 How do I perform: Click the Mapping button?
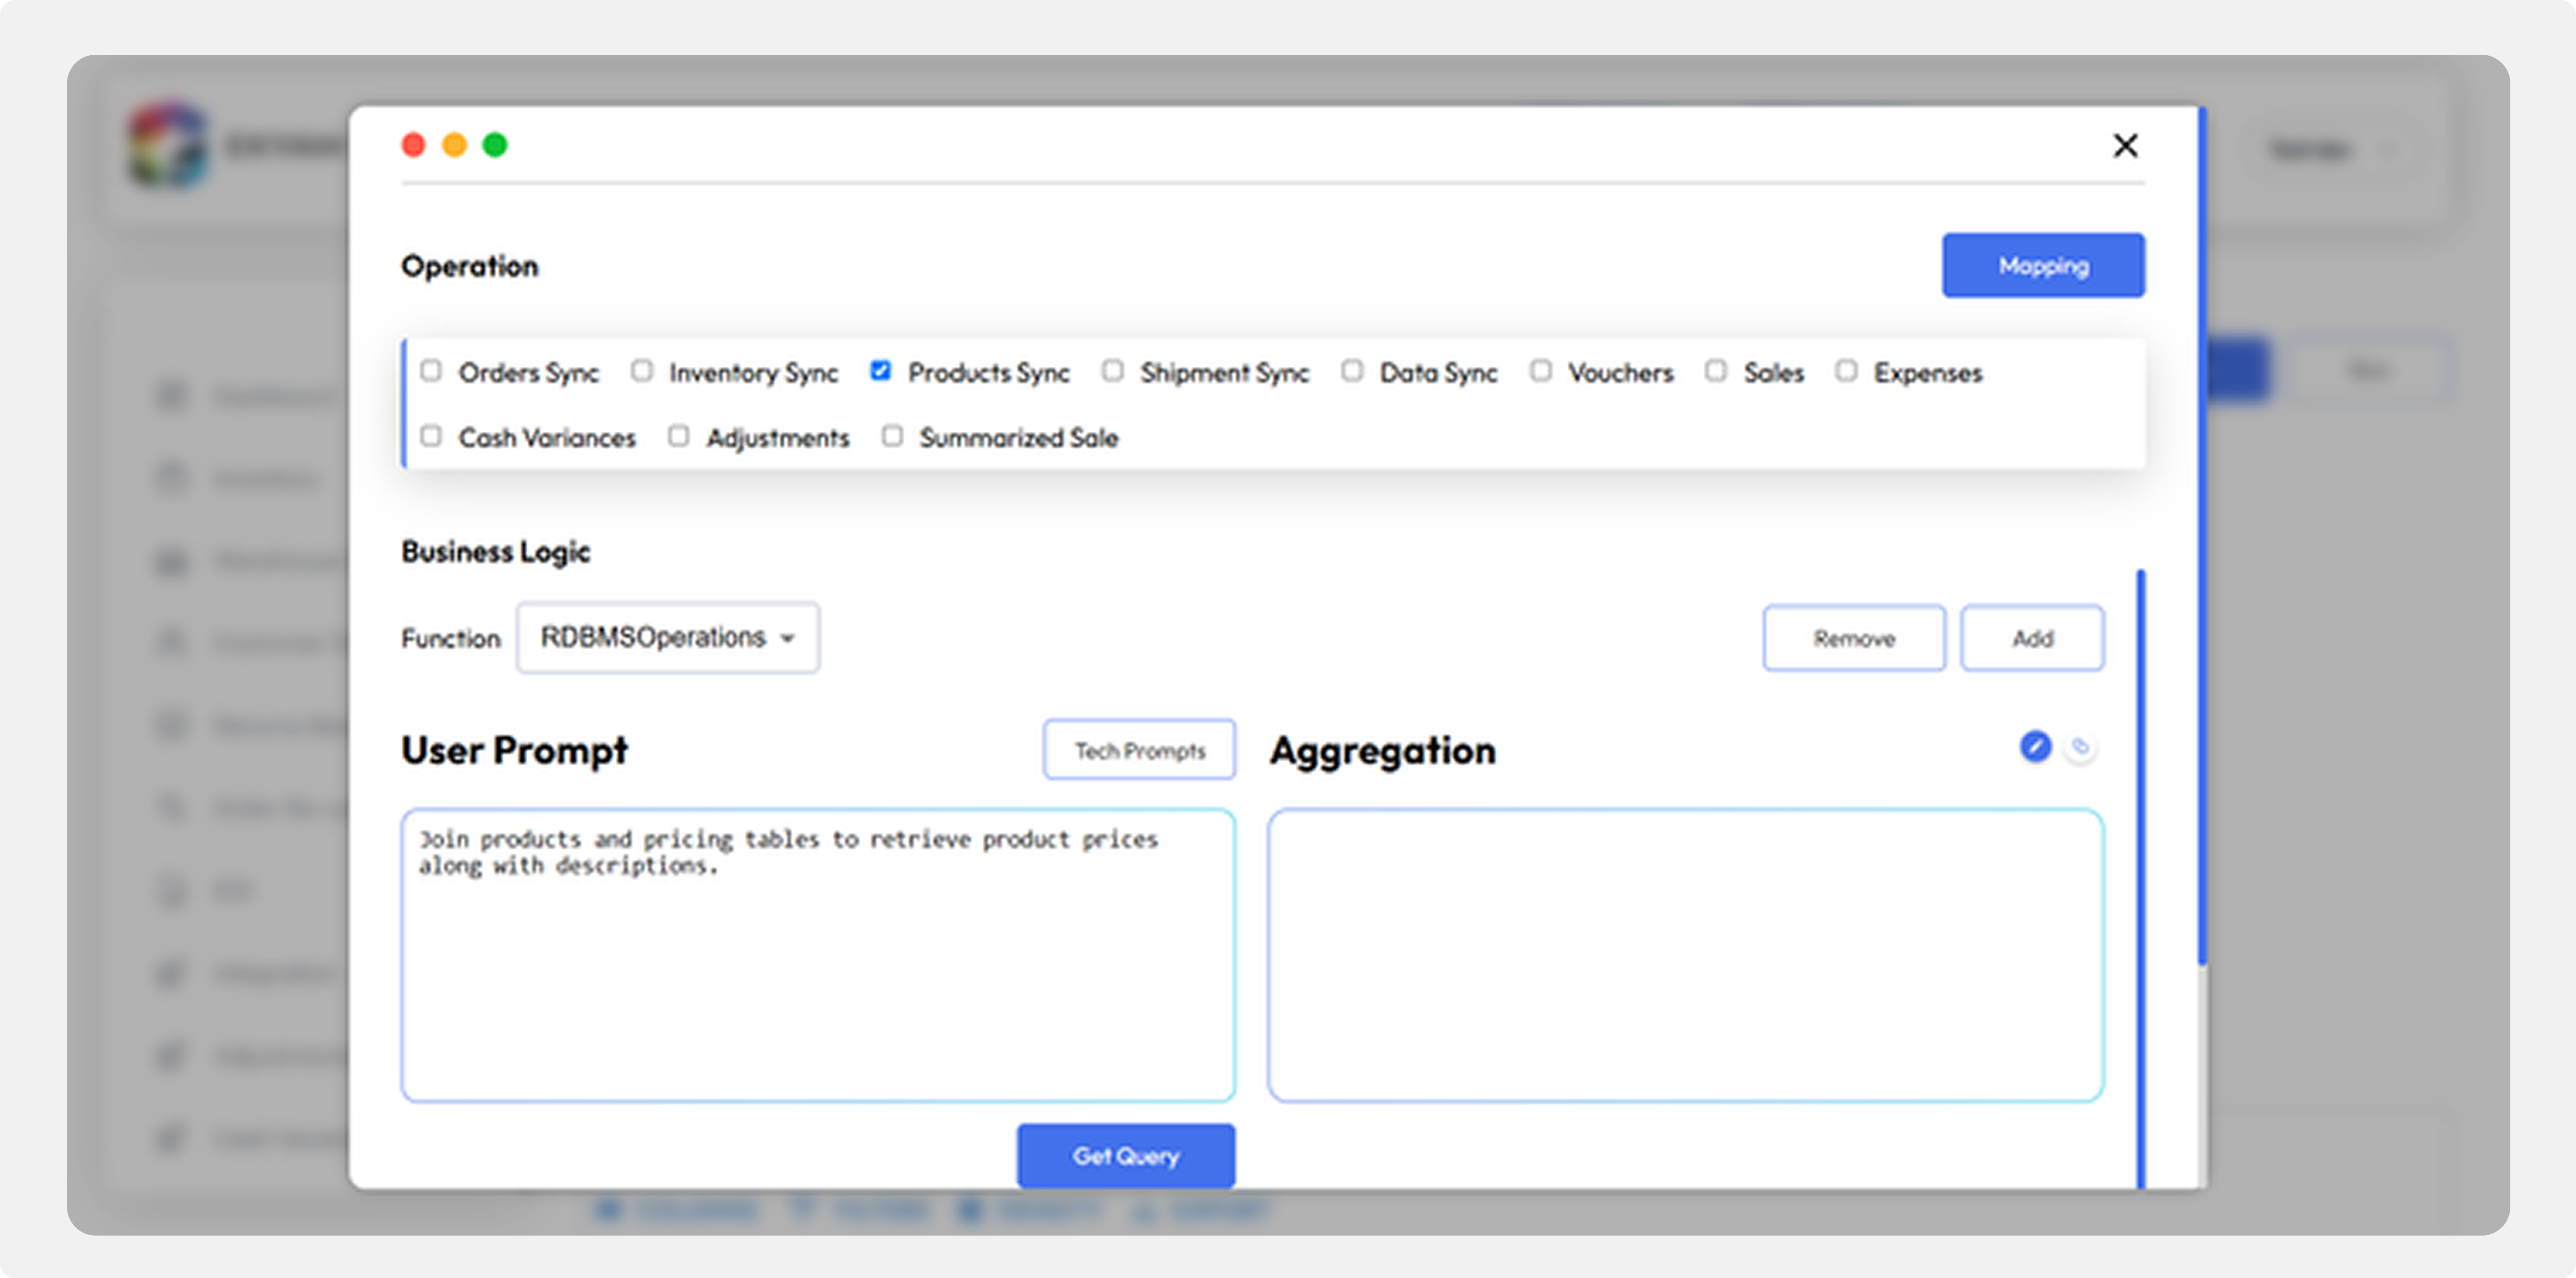[2043, 265]
